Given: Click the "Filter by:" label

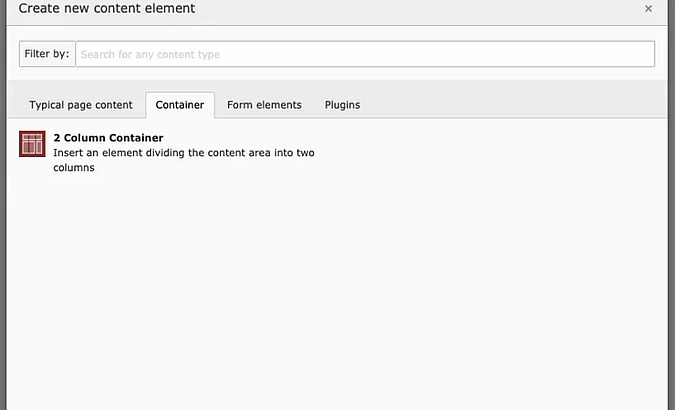Looking at the screenshot, I should tap(47, 54).
